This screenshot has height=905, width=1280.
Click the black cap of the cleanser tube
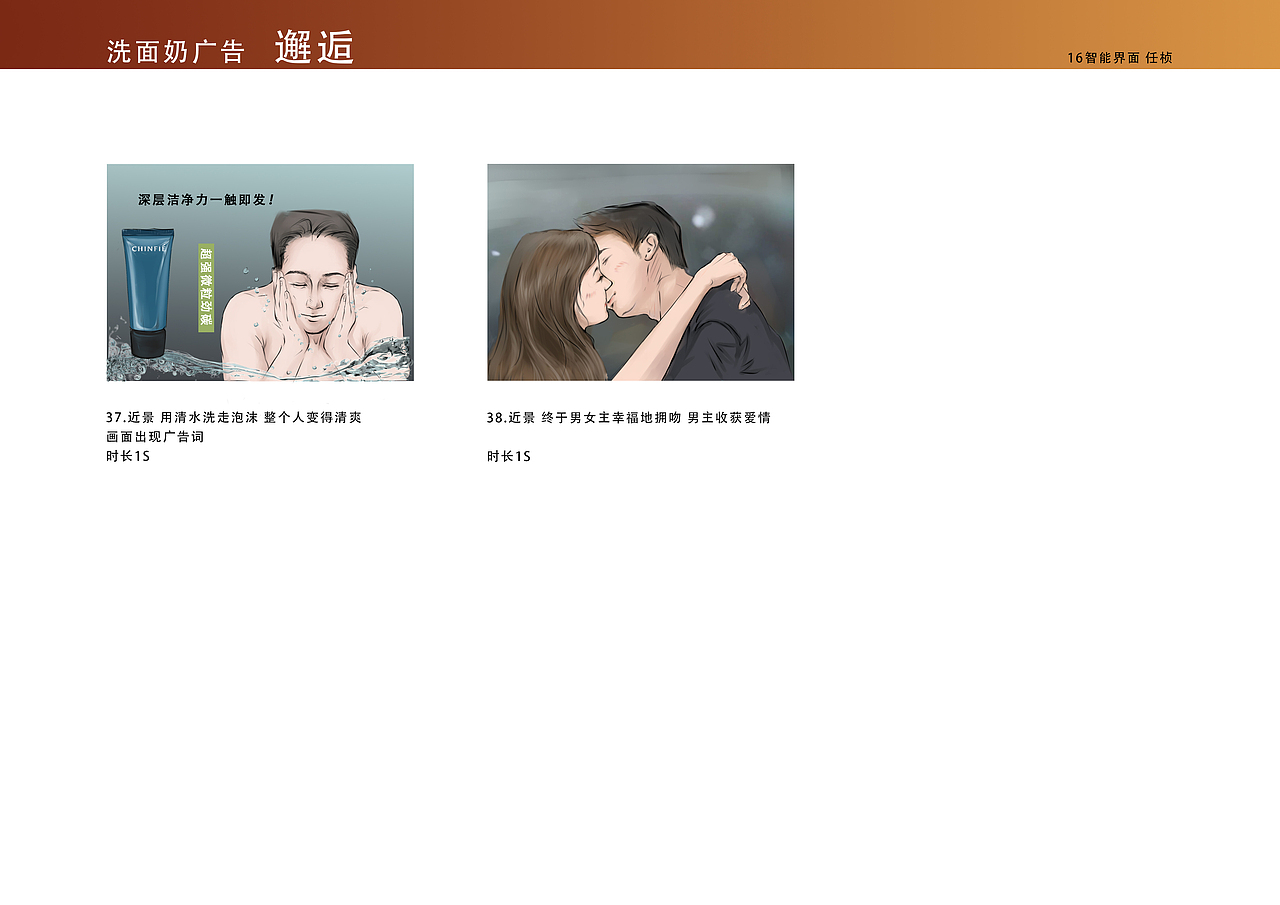[x=145, y=345]
